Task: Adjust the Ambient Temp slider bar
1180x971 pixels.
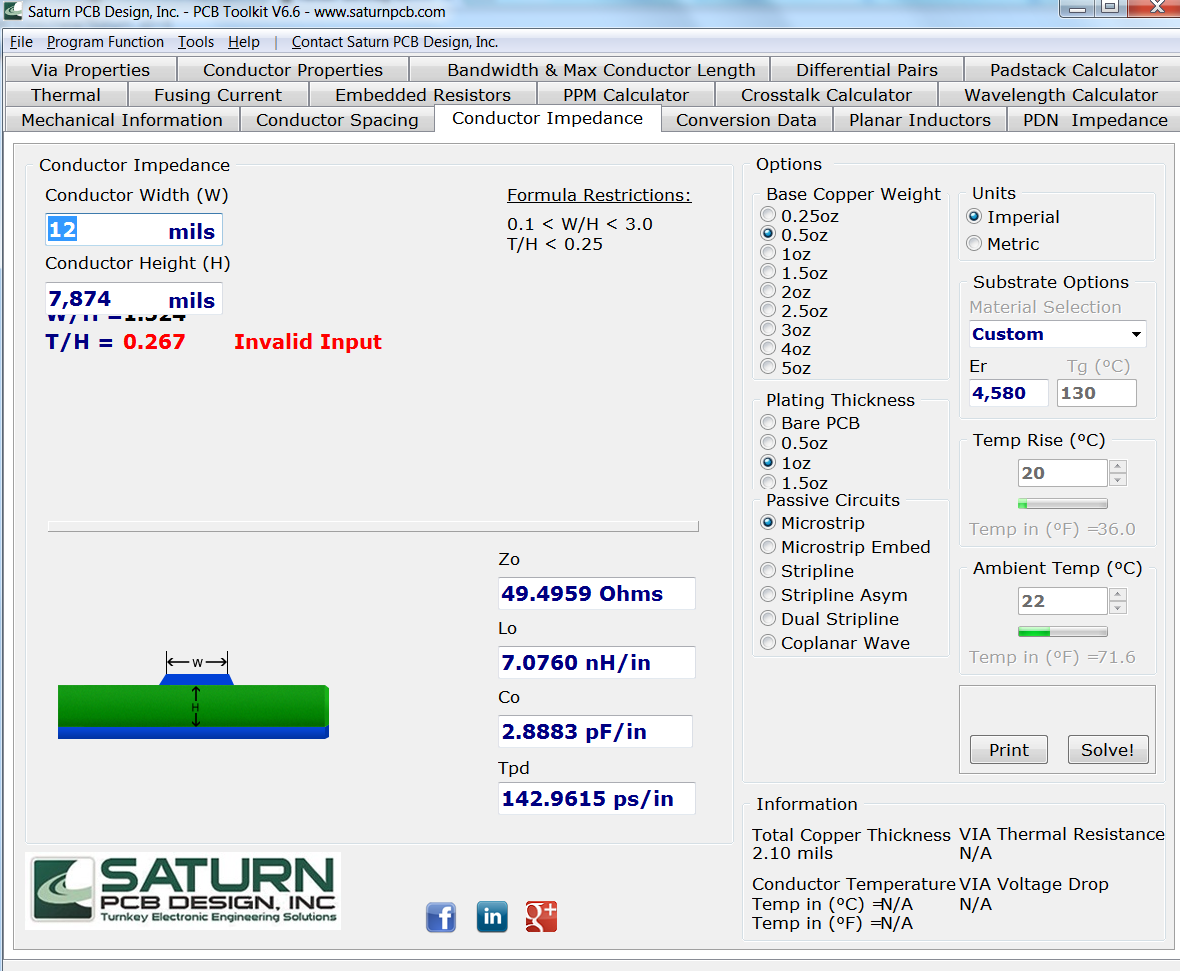Action: coord(1063,632)
